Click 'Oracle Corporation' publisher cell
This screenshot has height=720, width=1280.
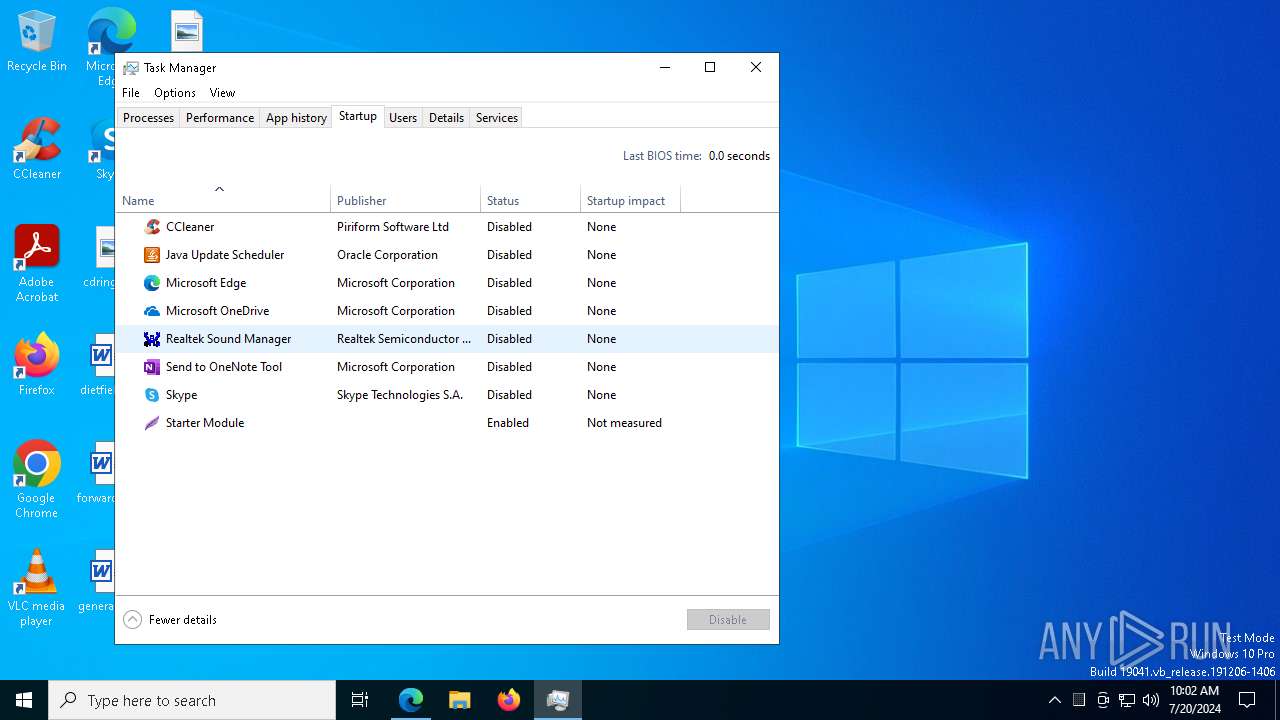click(387, 255)
